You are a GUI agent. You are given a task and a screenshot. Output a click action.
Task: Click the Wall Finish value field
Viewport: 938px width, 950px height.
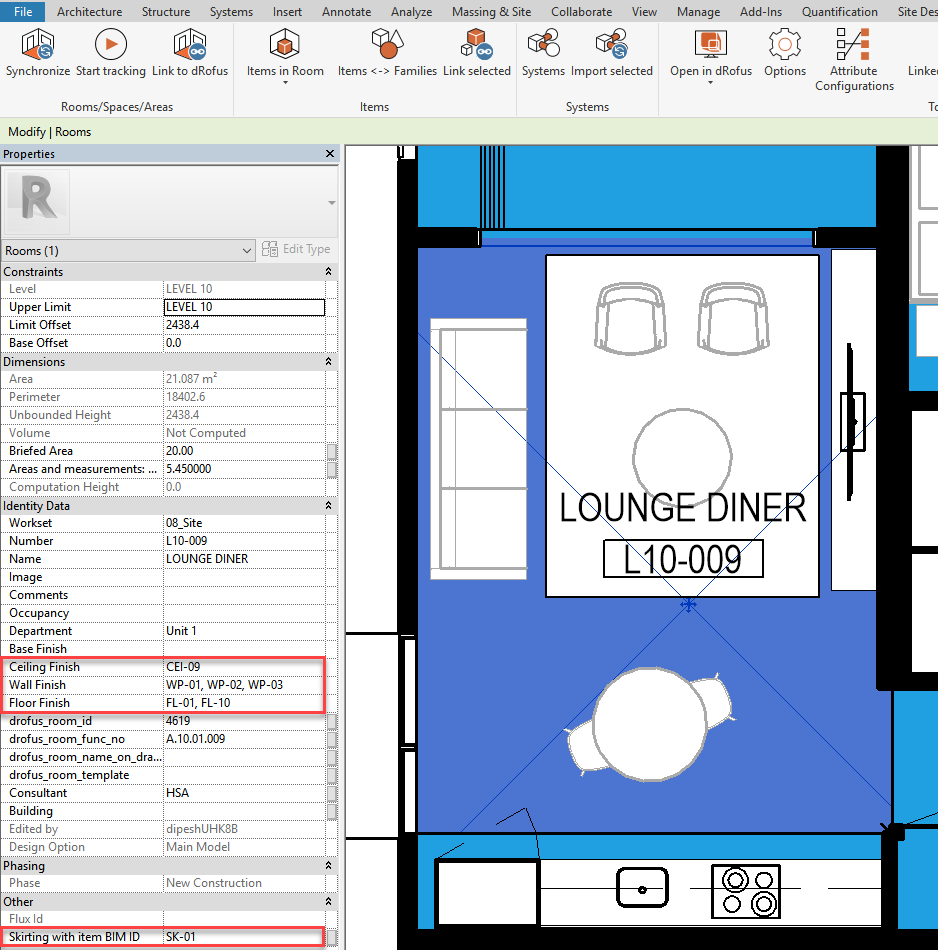point(244,685)
